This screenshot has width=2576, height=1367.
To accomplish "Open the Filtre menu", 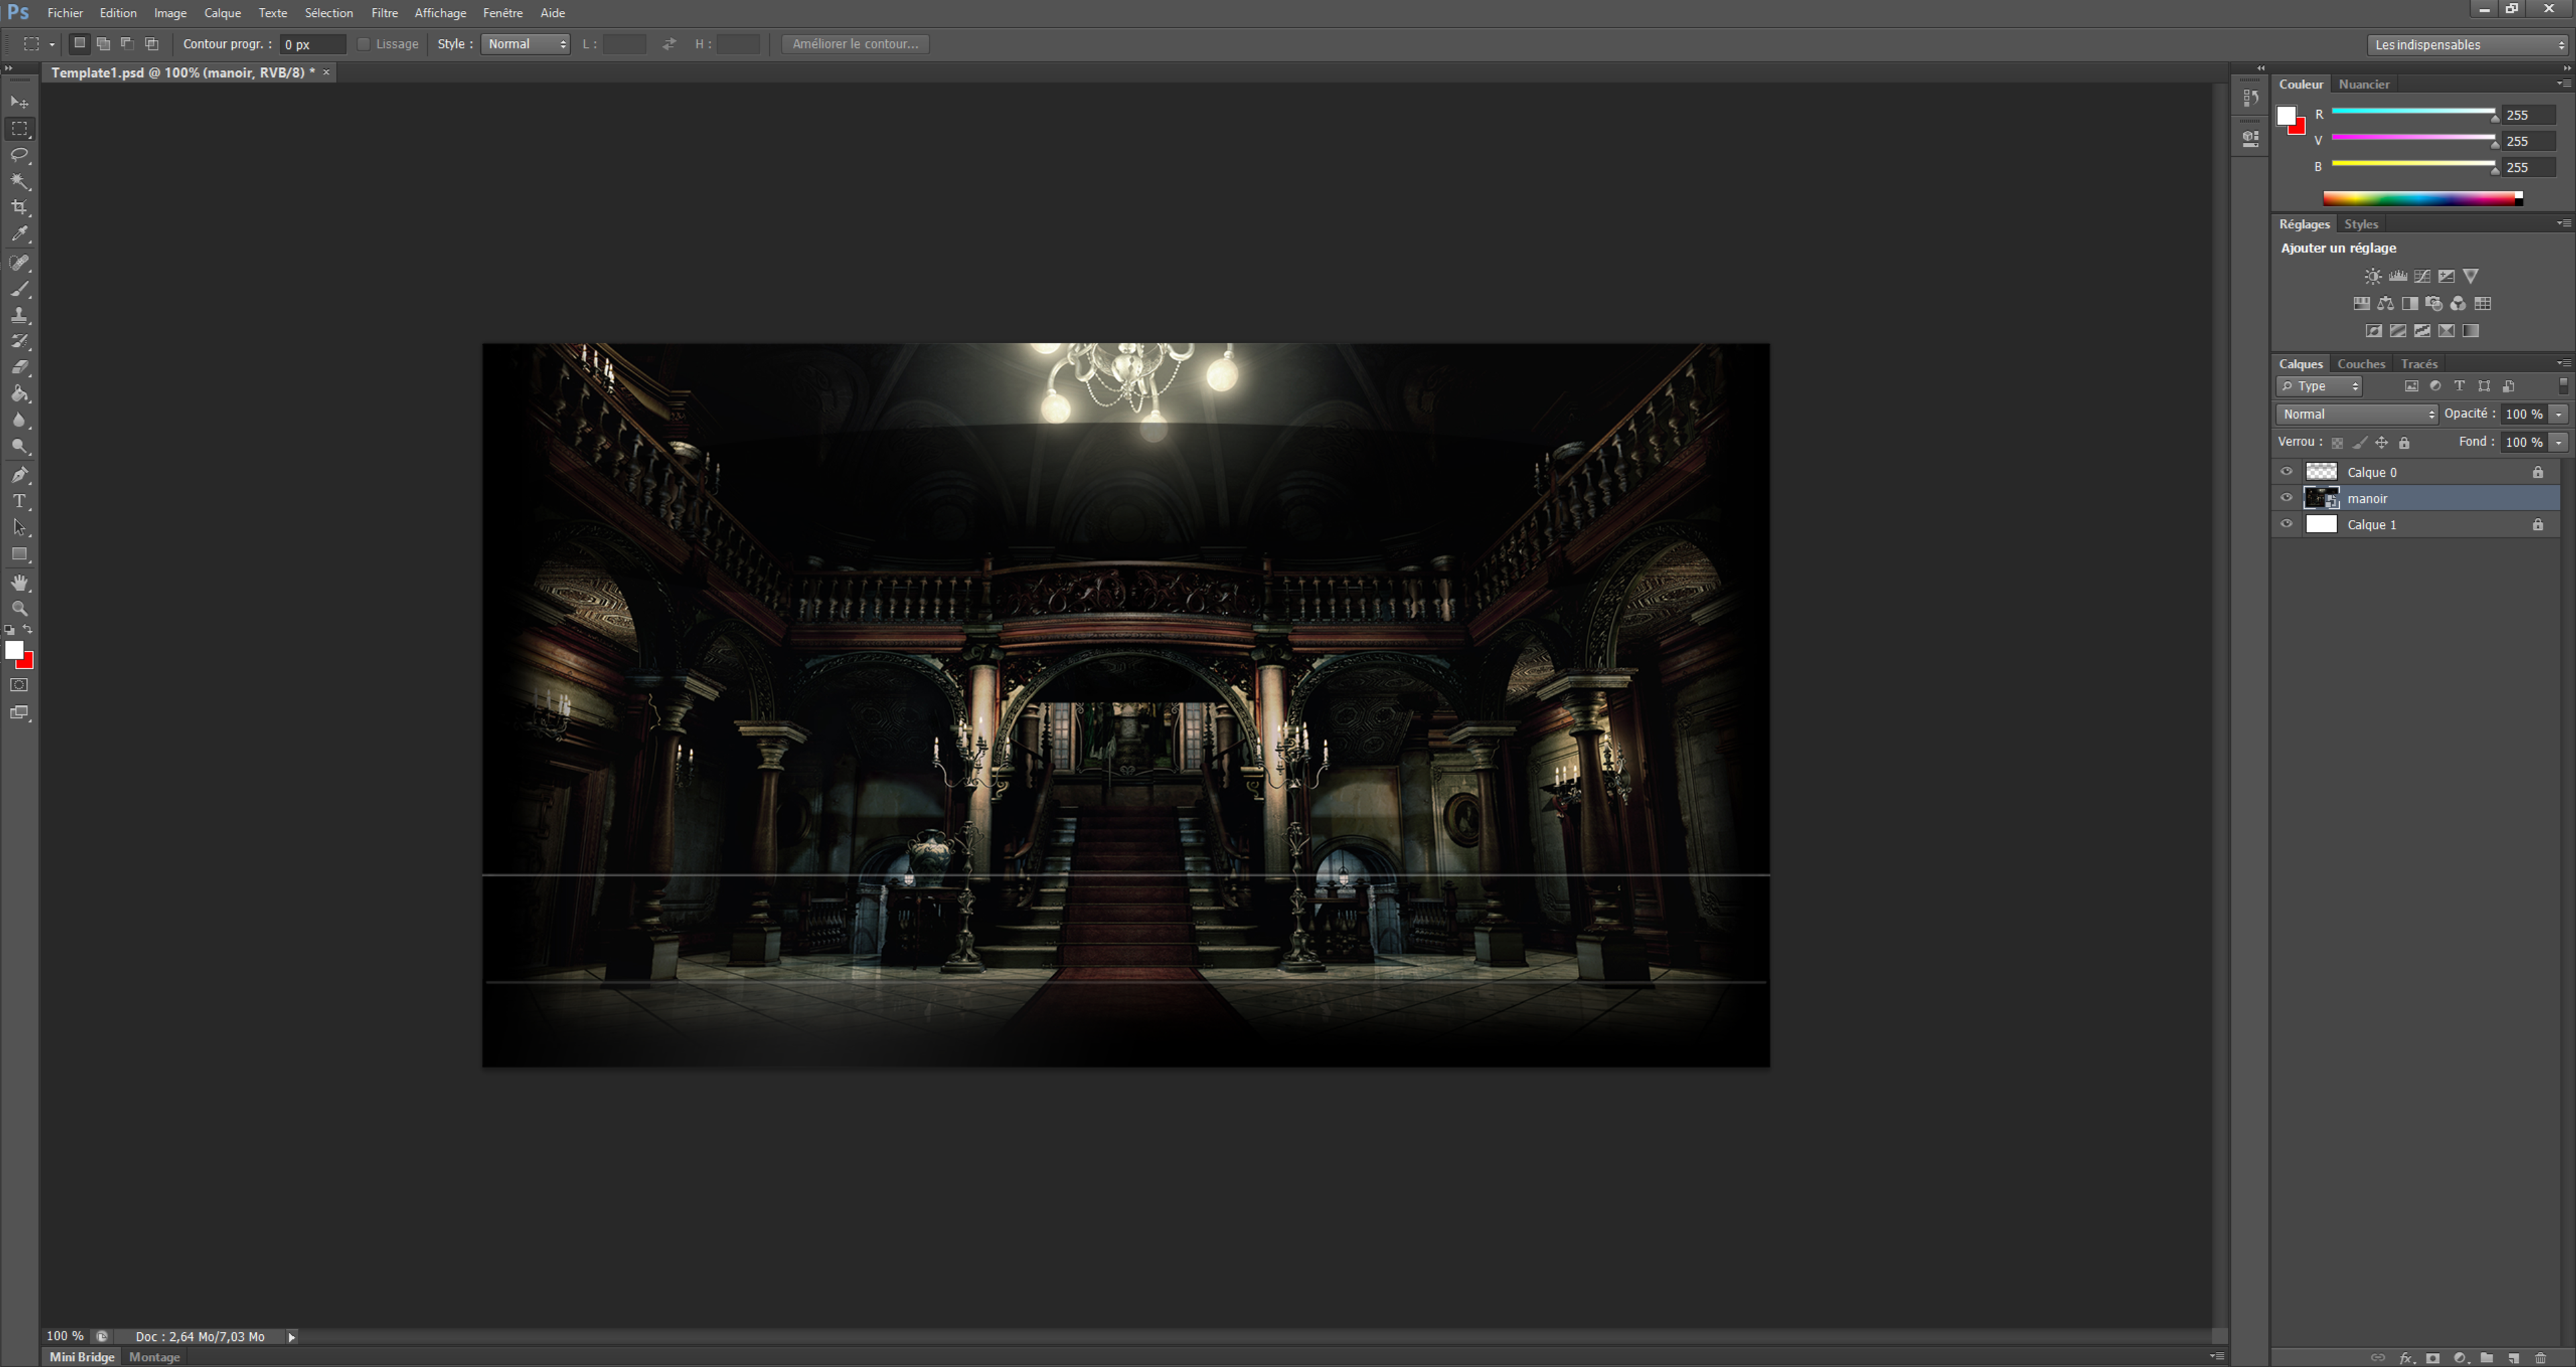I will pos(384,13).
